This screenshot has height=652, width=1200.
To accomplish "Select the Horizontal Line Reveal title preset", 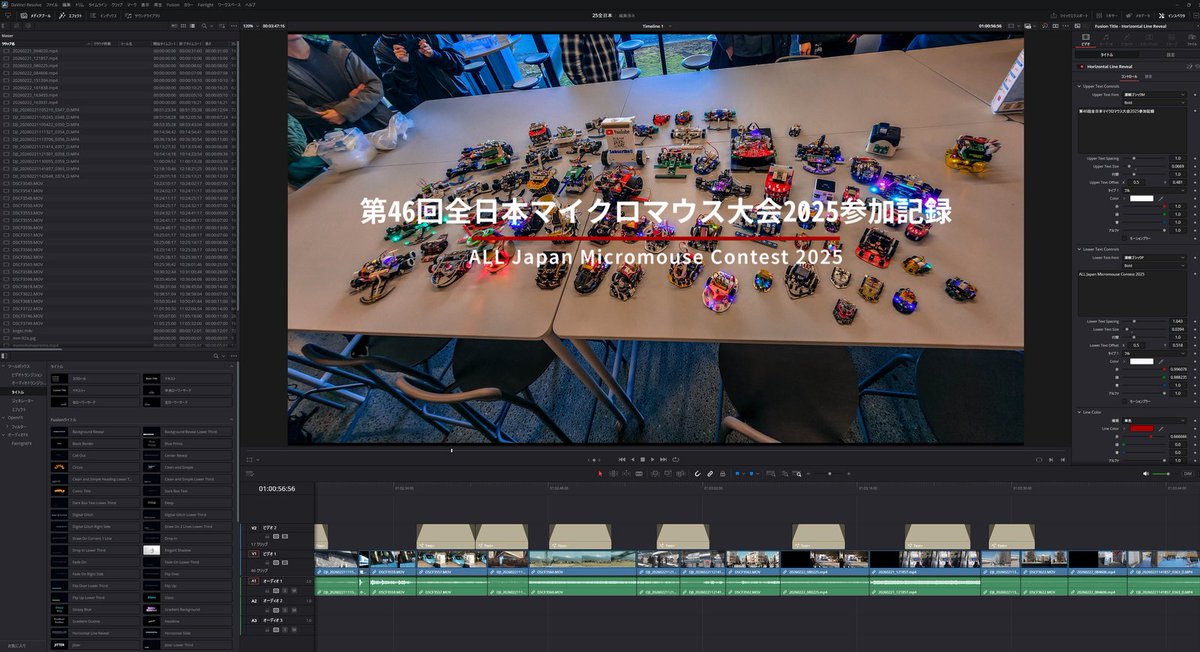I will pyautogui.click(x=93, y=633).
